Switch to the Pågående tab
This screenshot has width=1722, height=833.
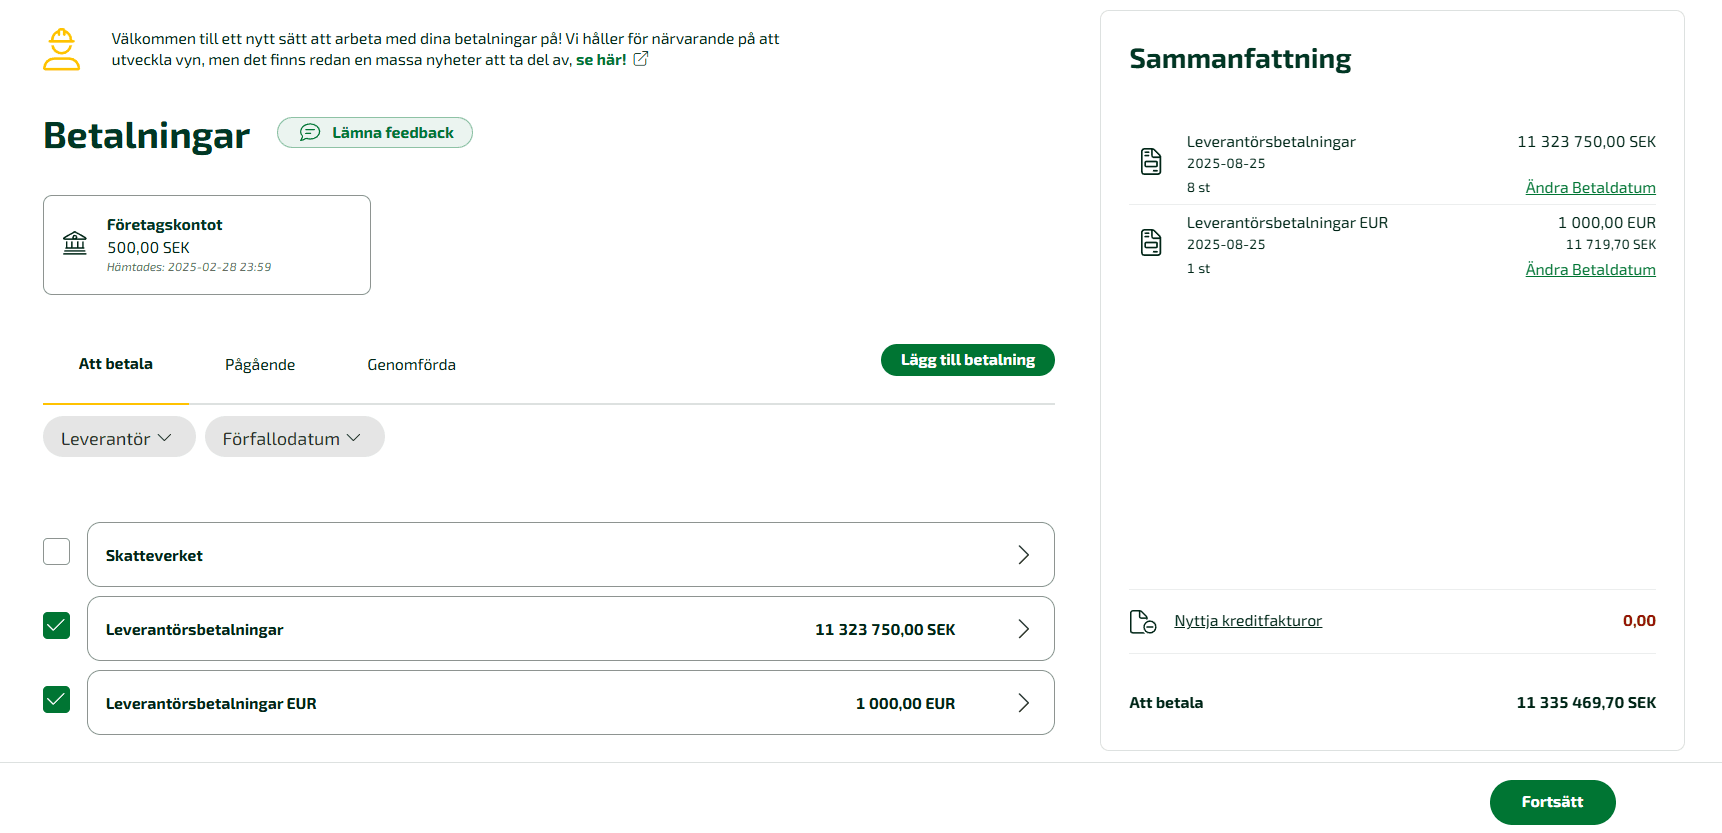pyautogui.click(x=260, y=365)
